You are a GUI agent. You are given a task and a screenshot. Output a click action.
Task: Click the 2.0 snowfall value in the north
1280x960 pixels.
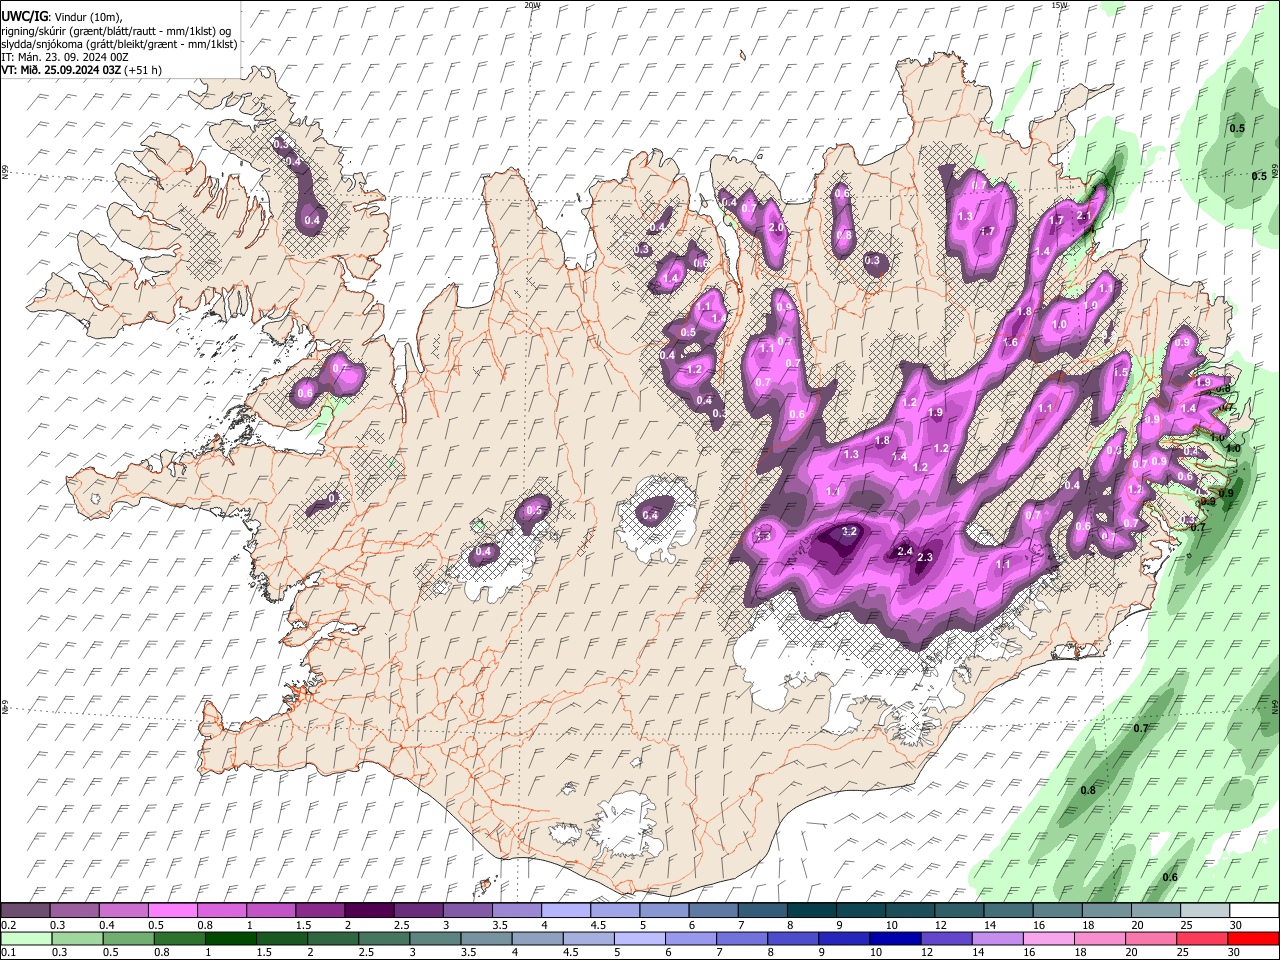(776, 227)
